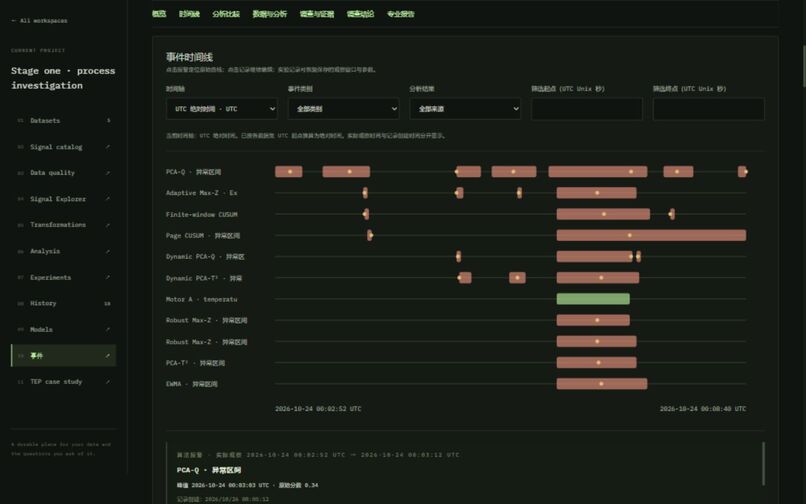Click arrow icon beside Signal Explorer
Image resolution: width=806 pixels, height=504 pixels.
(107, 199)
